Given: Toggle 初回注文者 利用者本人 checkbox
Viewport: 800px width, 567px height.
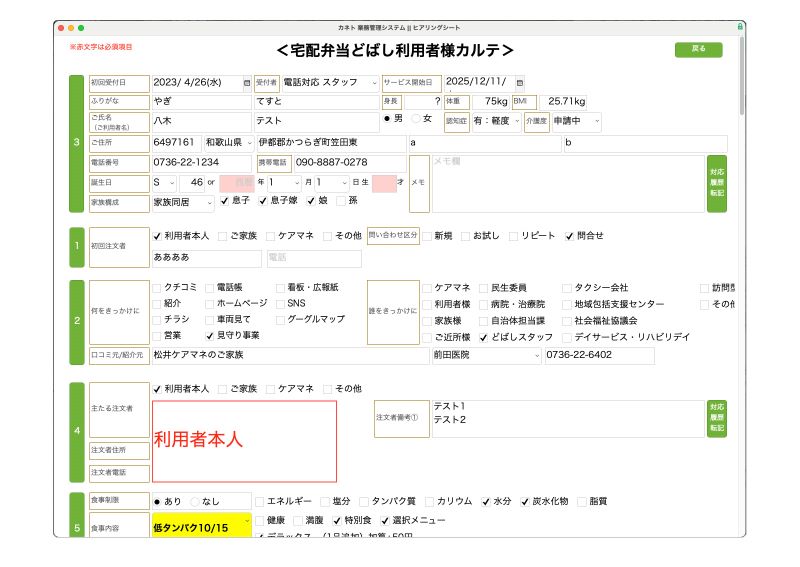Looking at the screenshot, I should [157, 236].
